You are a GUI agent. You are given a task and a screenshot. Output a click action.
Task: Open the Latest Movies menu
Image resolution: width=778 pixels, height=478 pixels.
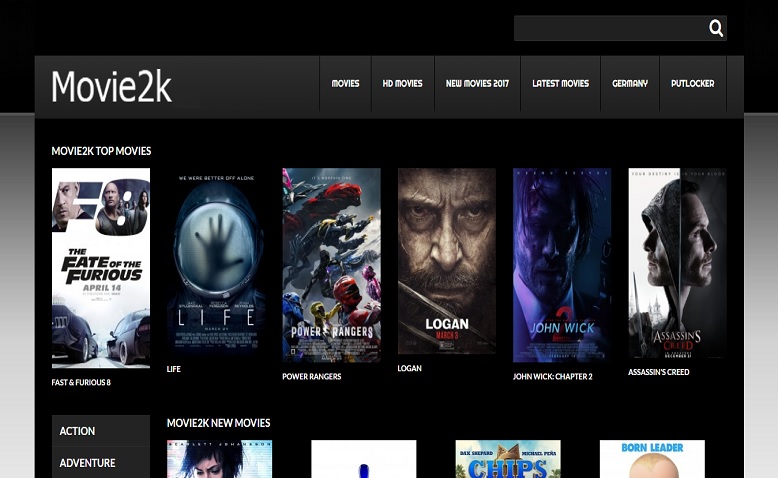(x=560, y=84)
